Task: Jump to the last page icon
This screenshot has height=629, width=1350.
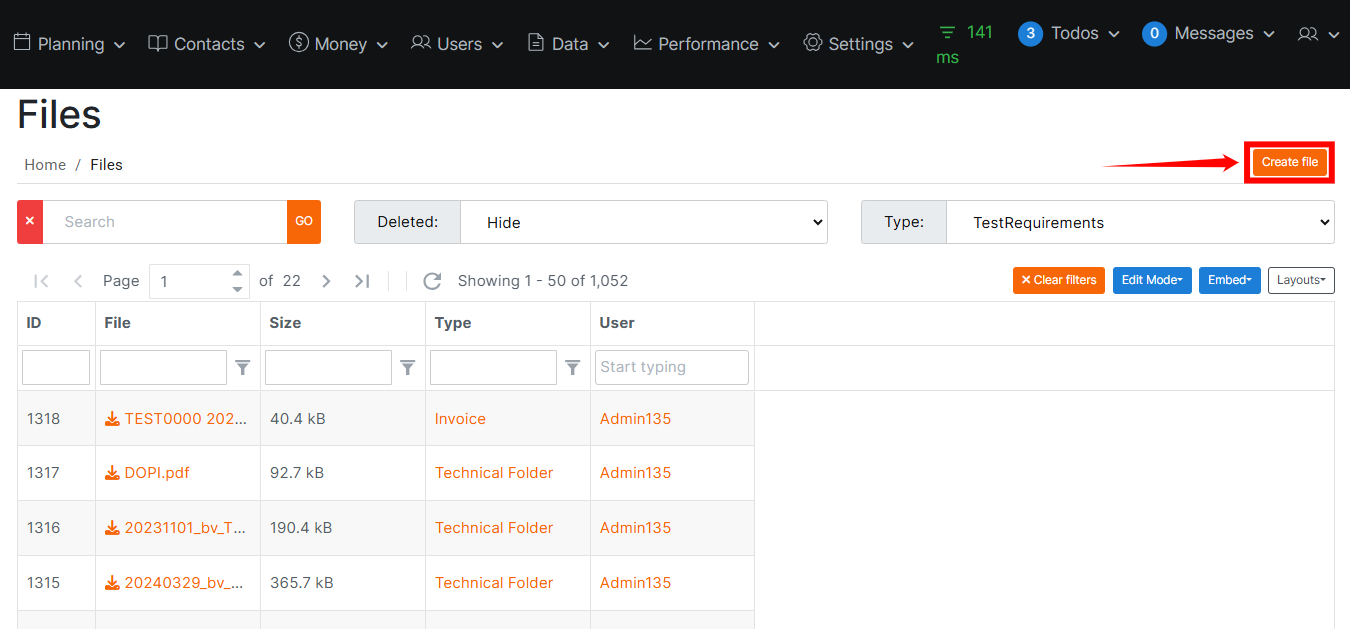Action: pos(362,281)
